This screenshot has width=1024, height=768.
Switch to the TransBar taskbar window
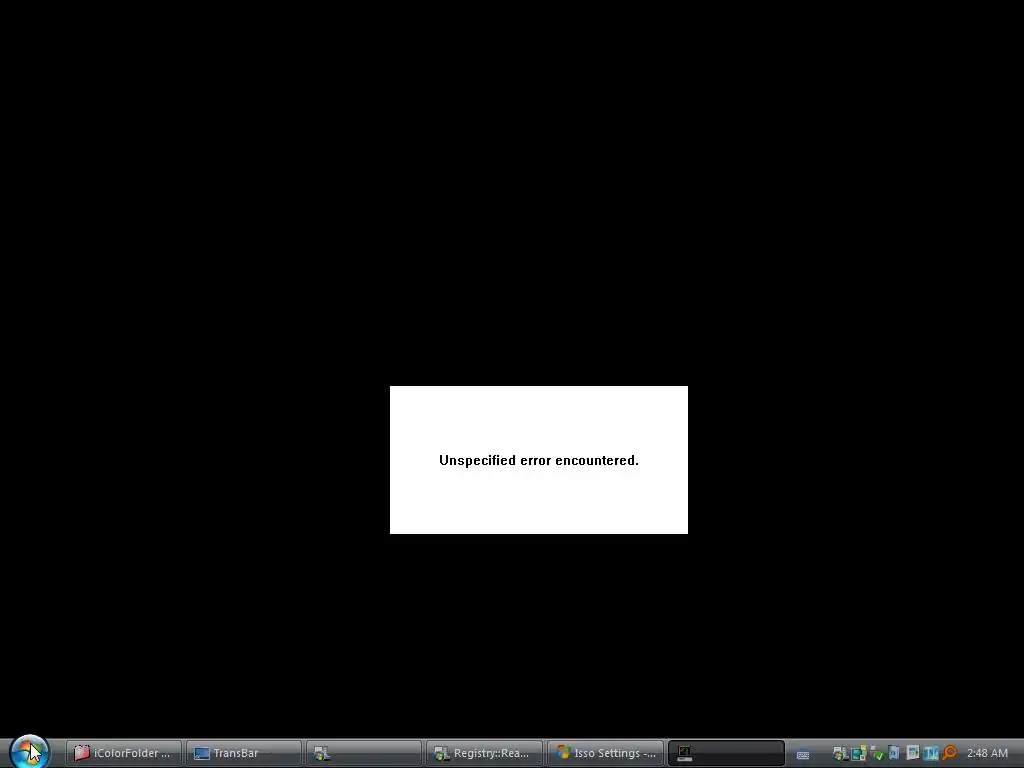click(x=244, y=753)
